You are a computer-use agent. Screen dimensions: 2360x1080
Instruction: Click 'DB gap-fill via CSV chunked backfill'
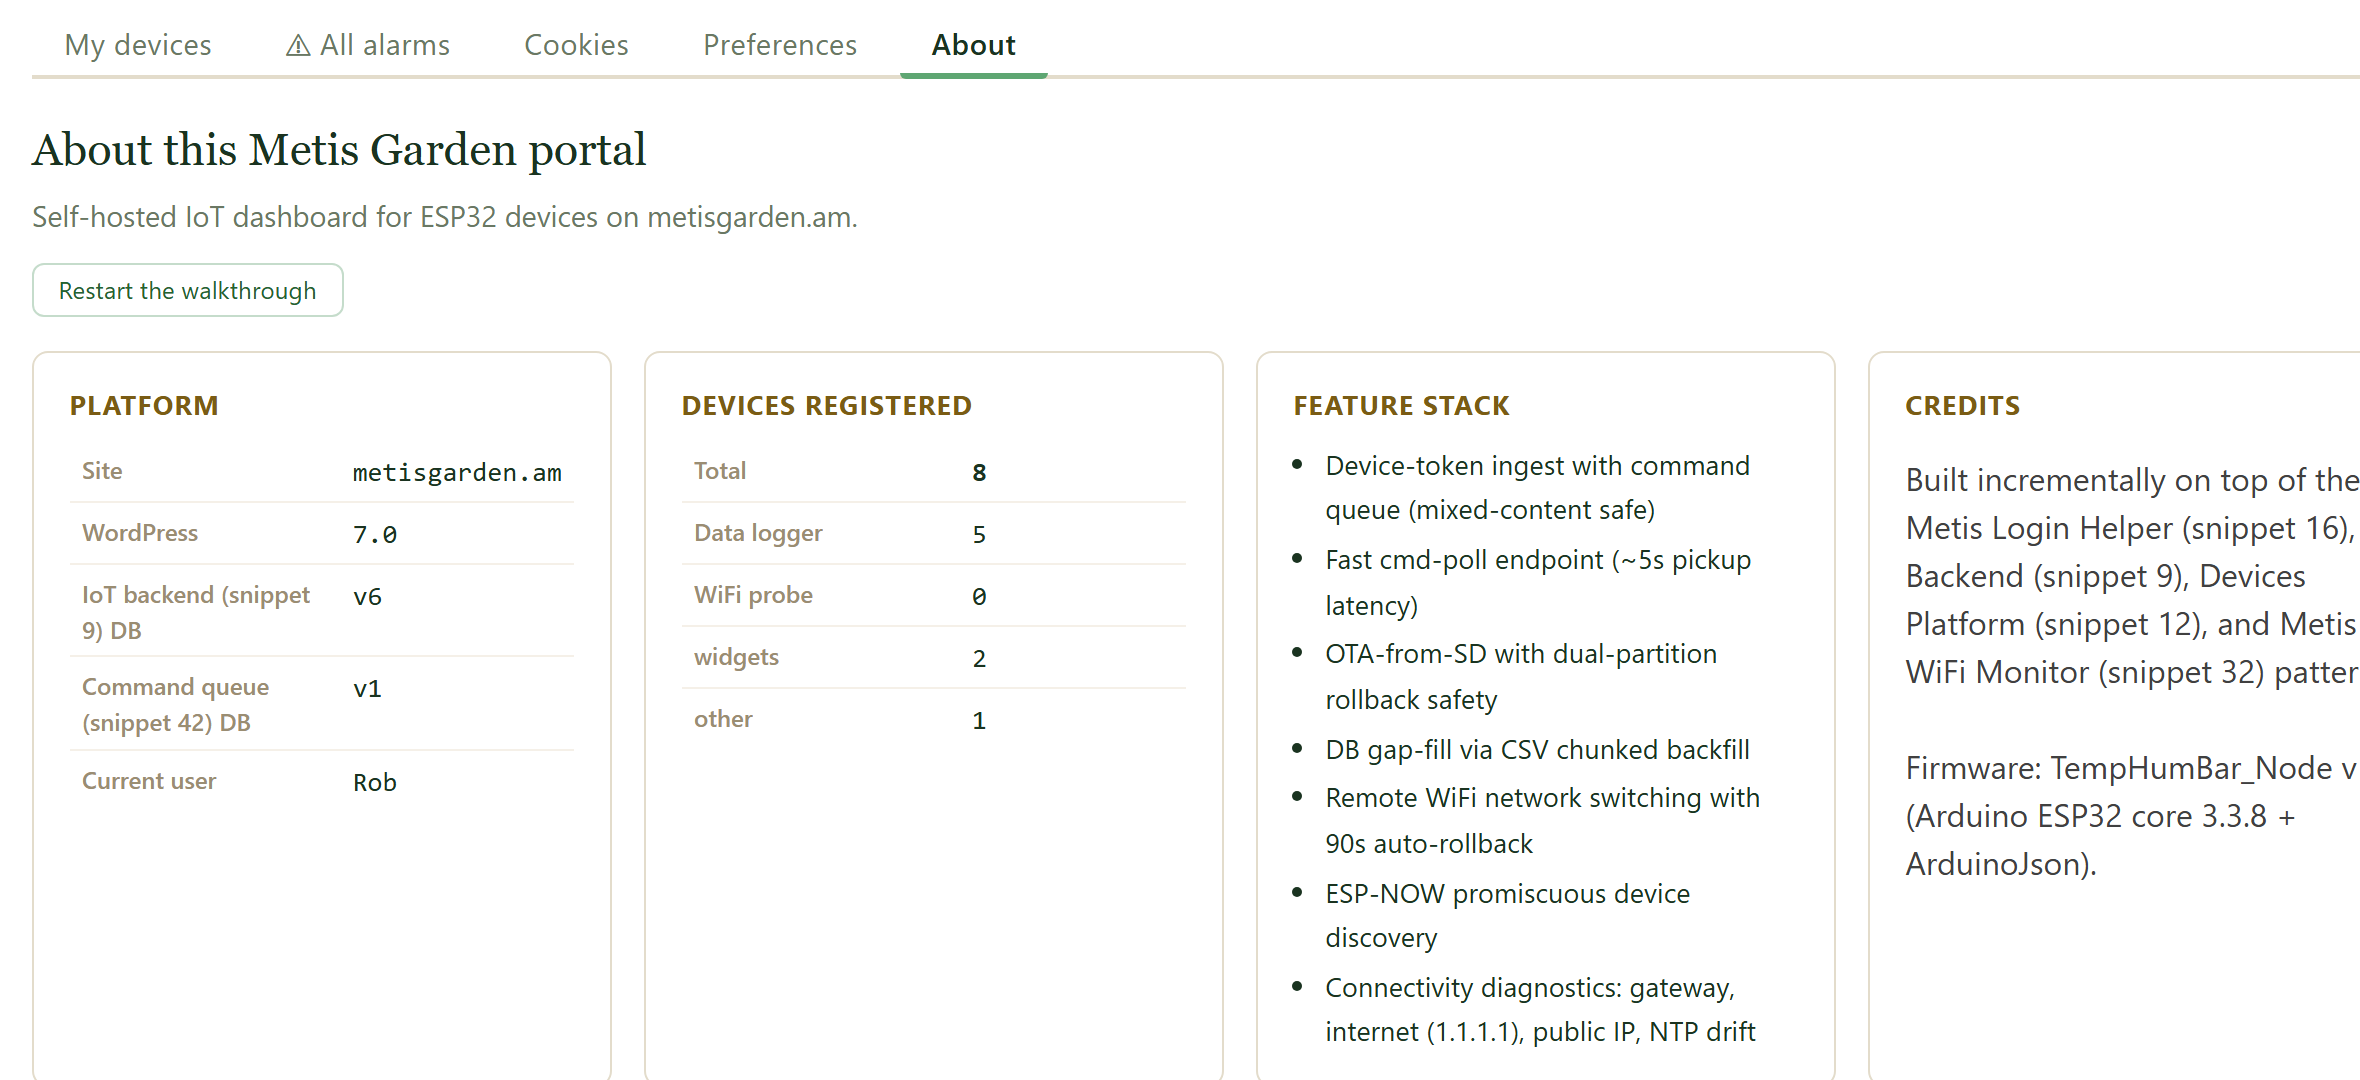1538,750
